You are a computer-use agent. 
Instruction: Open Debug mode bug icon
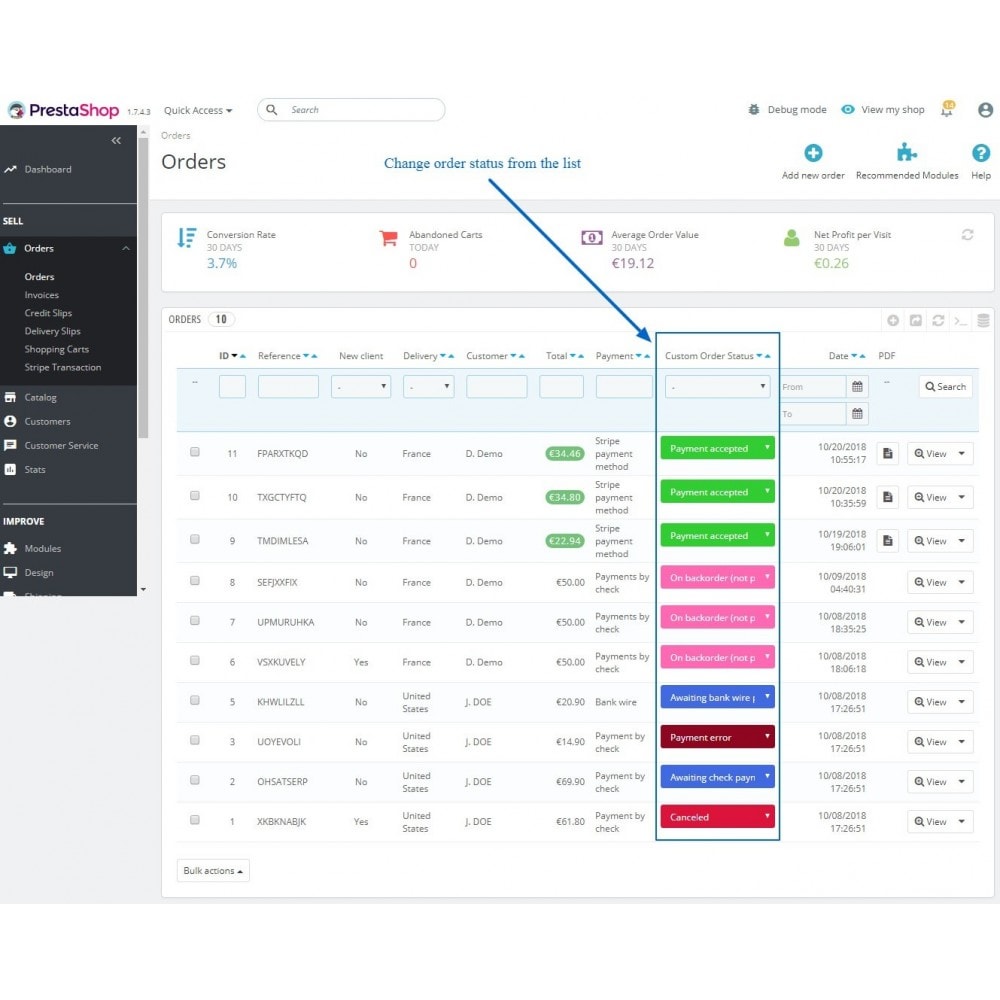753,110
